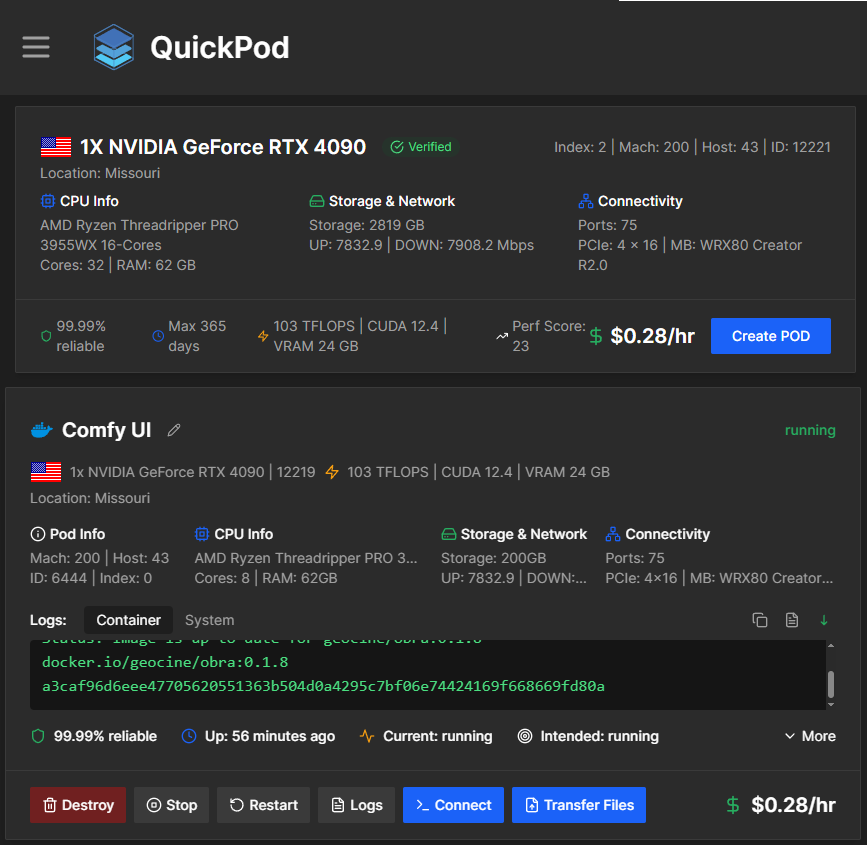Click the lightning icon beside 103 TFLOPS in listing footer
The width and height of the screenshot is (867, 845).
[263, 336]
